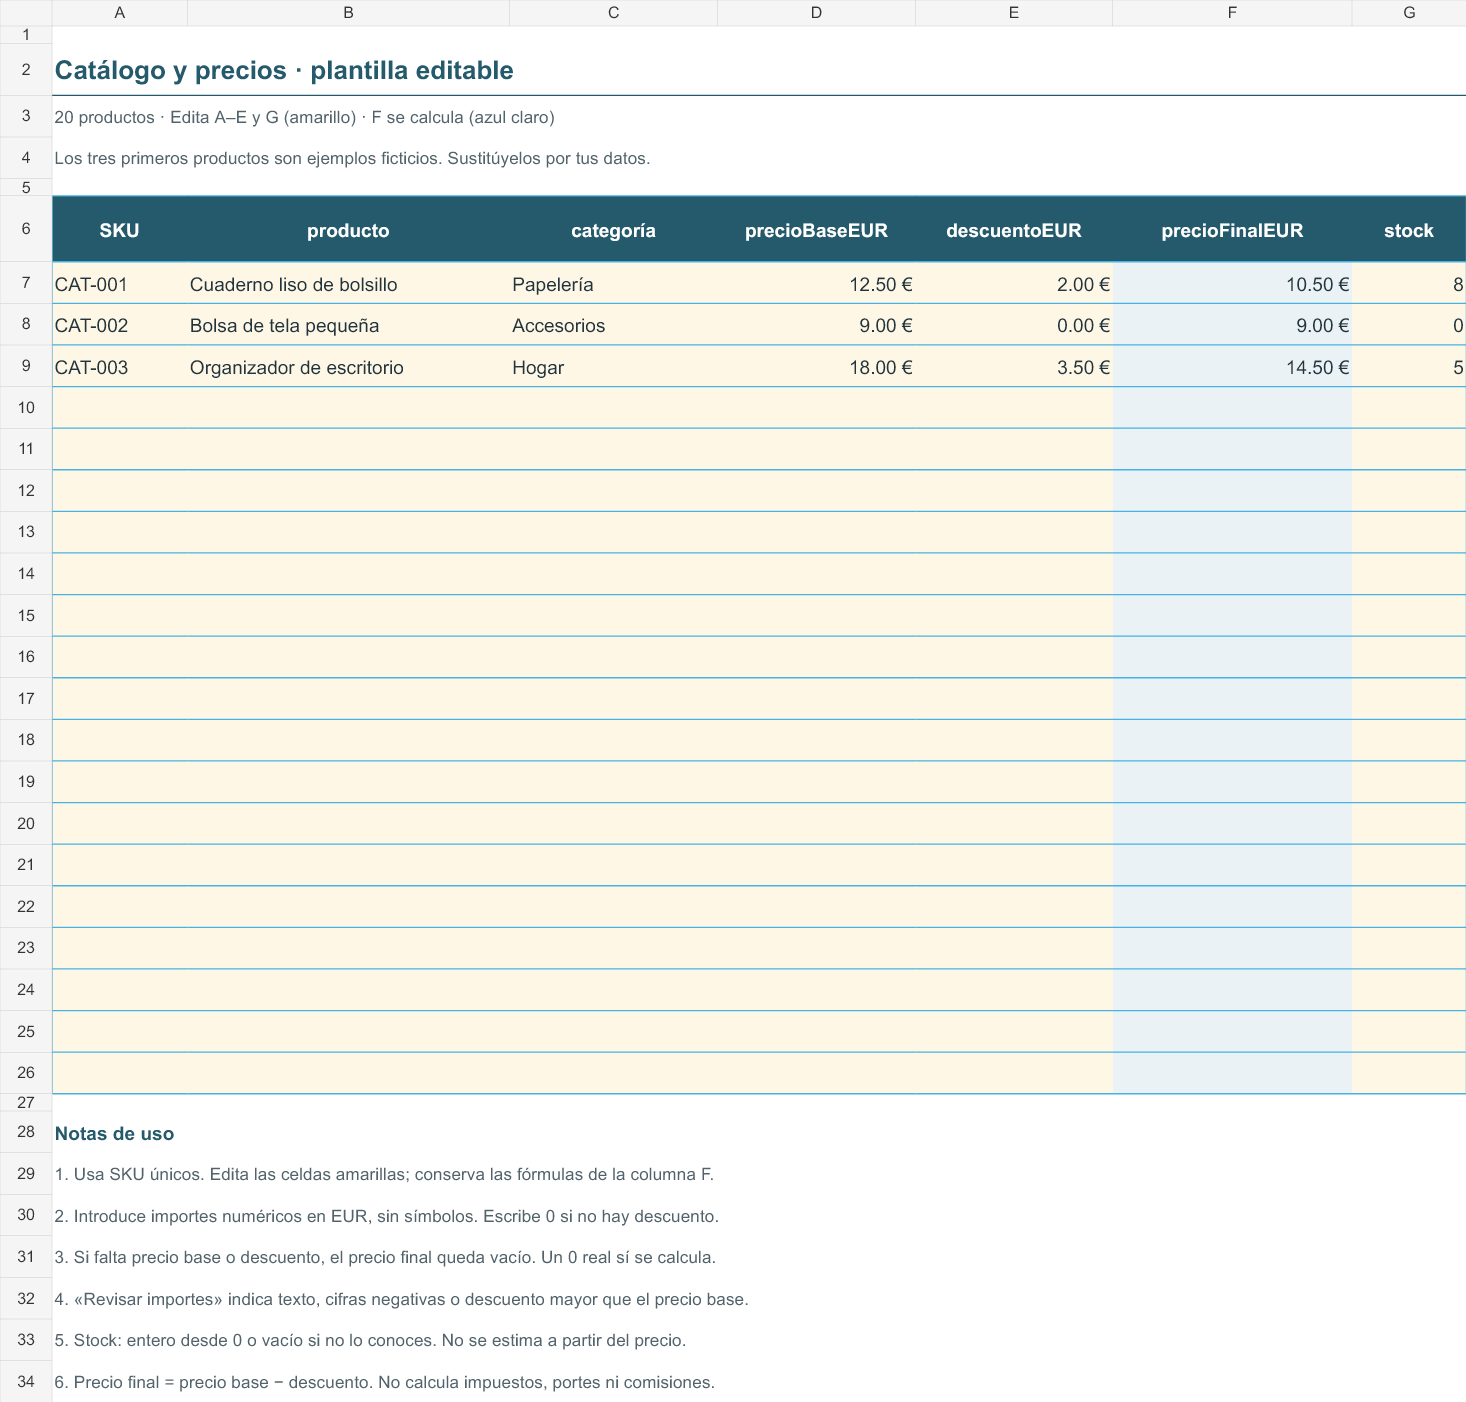Select column A header
The height and width of the screenshot is (1402, 1466).
click(x=120, y=13)
